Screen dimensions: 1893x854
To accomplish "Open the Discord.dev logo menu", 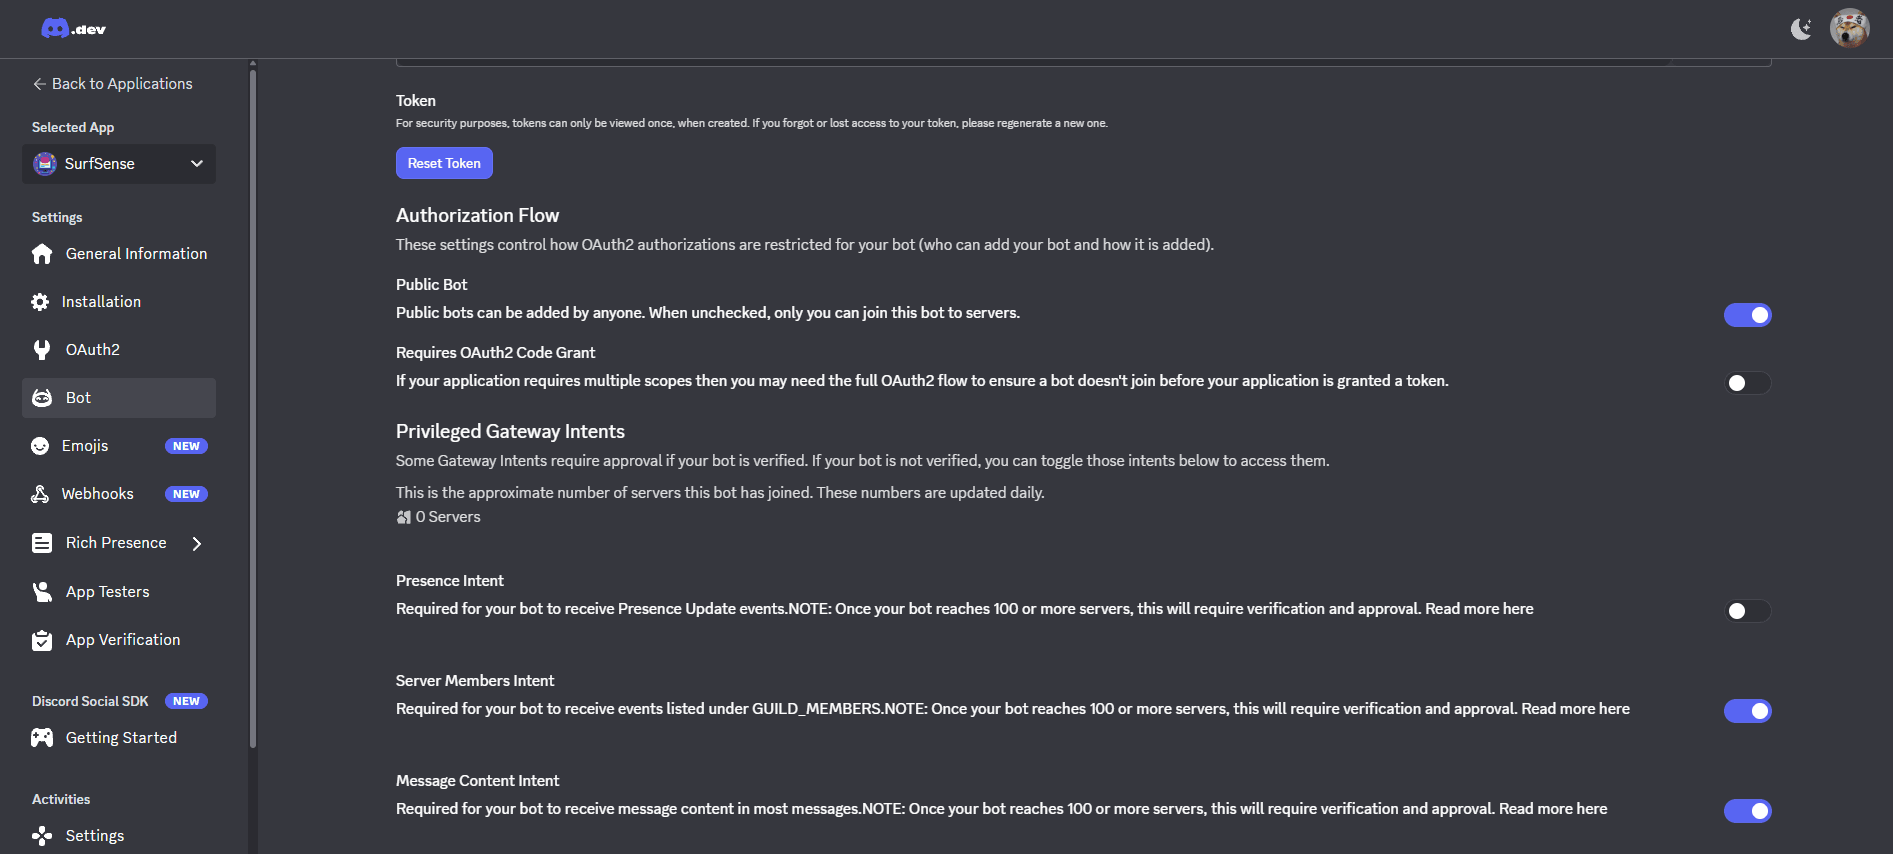I will [71, 27].
